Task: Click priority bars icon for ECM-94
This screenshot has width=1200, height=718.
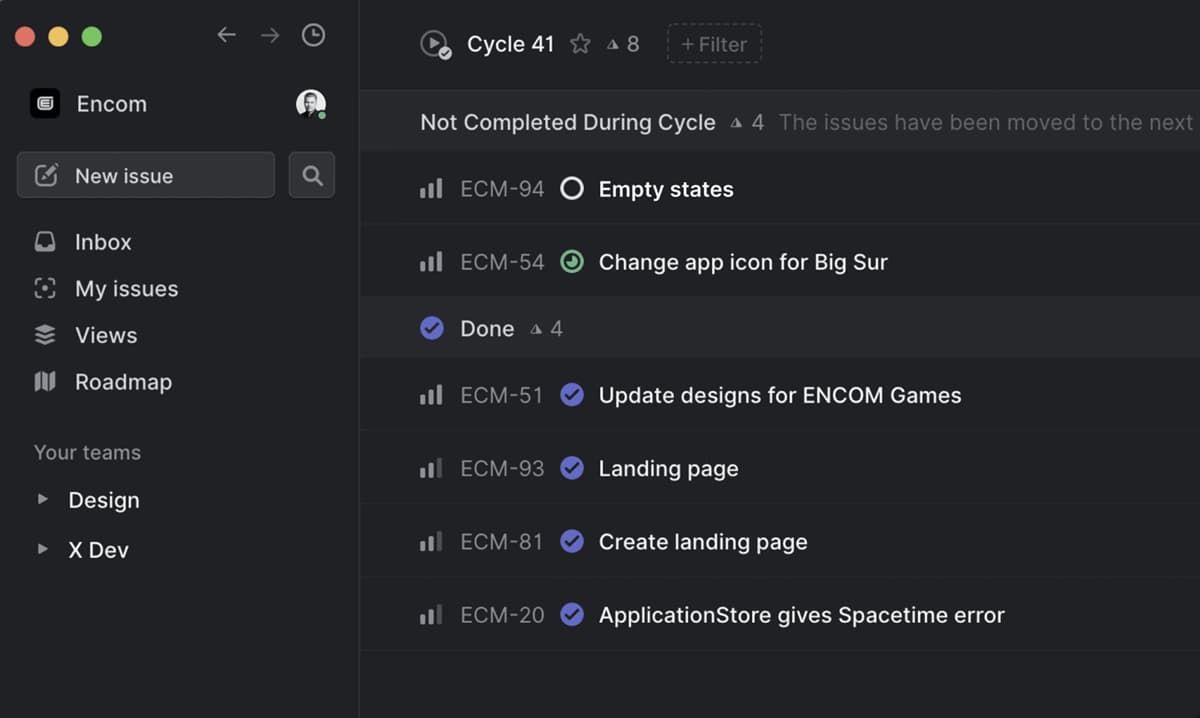Action: 431,189
